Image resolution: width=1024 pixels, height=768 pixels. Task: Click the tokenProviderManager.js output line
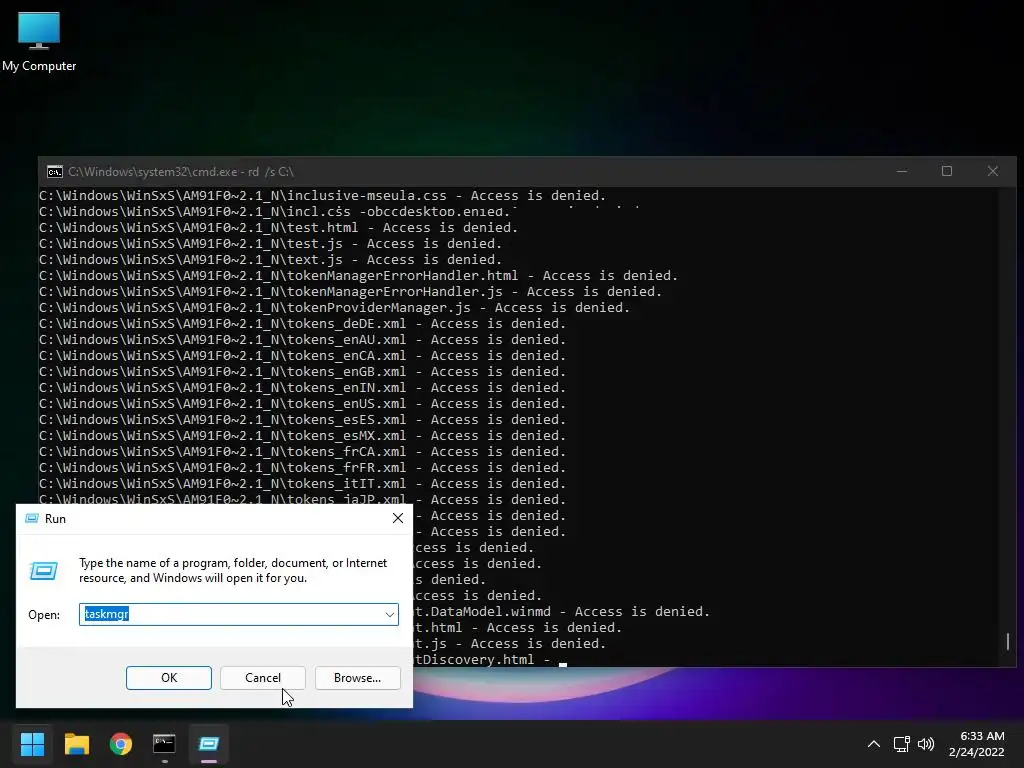tap(334, 308)
